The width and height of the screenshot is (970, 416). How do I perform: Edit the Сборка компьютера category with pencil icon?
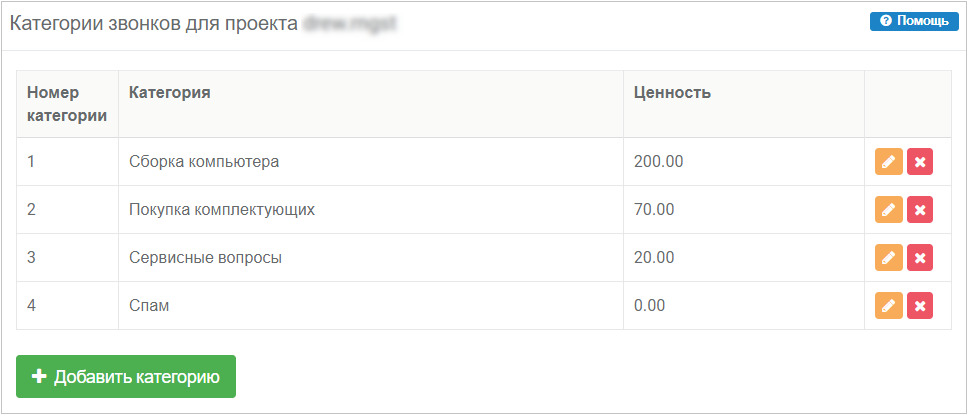(x=889, y=162)
